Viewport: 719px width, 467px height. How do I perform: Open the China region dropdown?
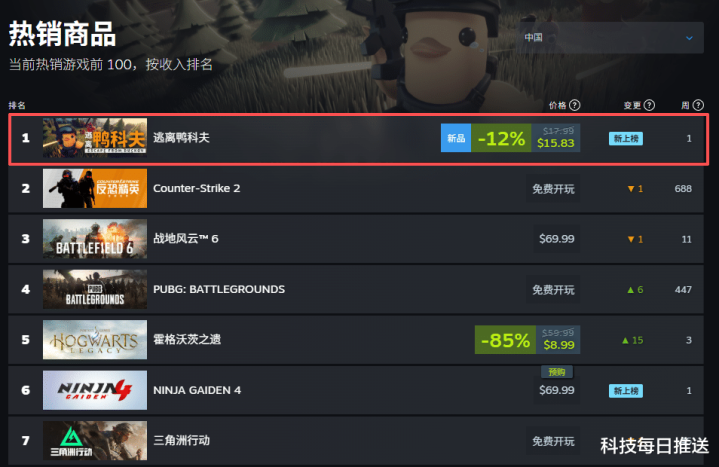(610, 38)
